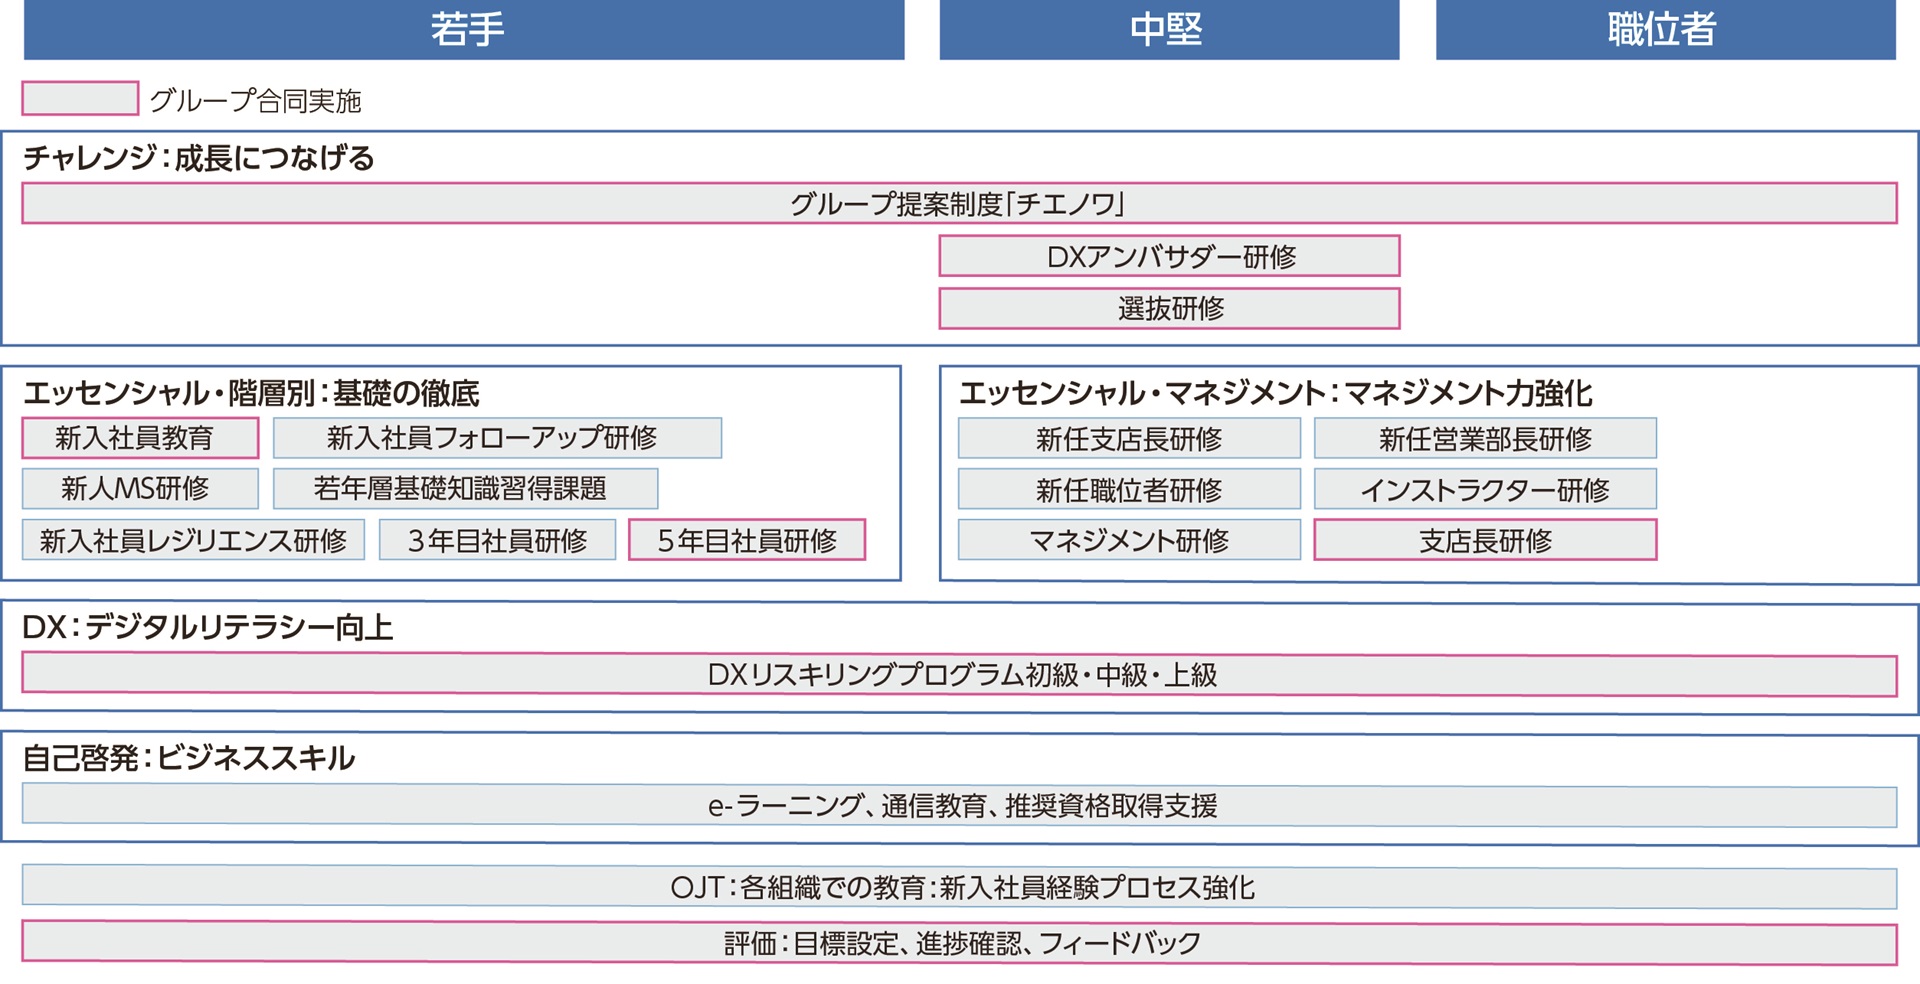Click 新入社員フォローアップ研修 box
1920x984 pixels.
497,438
